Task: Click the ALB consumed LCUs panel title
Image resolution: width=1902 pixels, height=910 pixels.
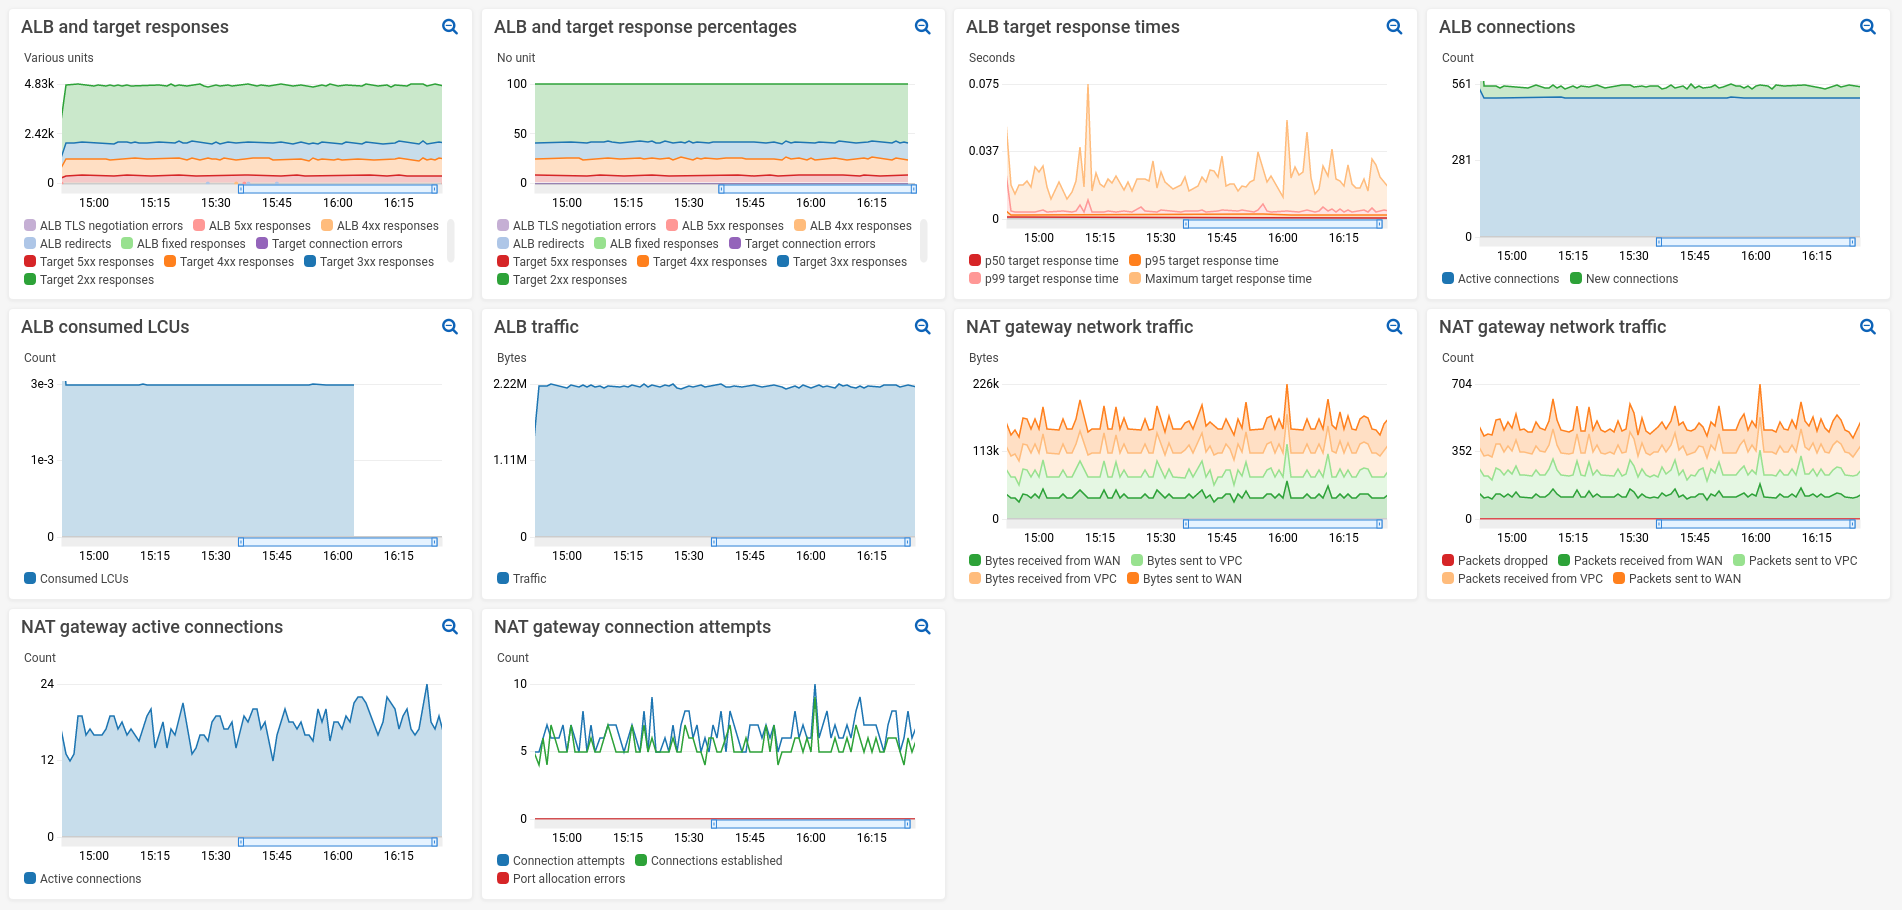Action: click(x=105, y=327)
